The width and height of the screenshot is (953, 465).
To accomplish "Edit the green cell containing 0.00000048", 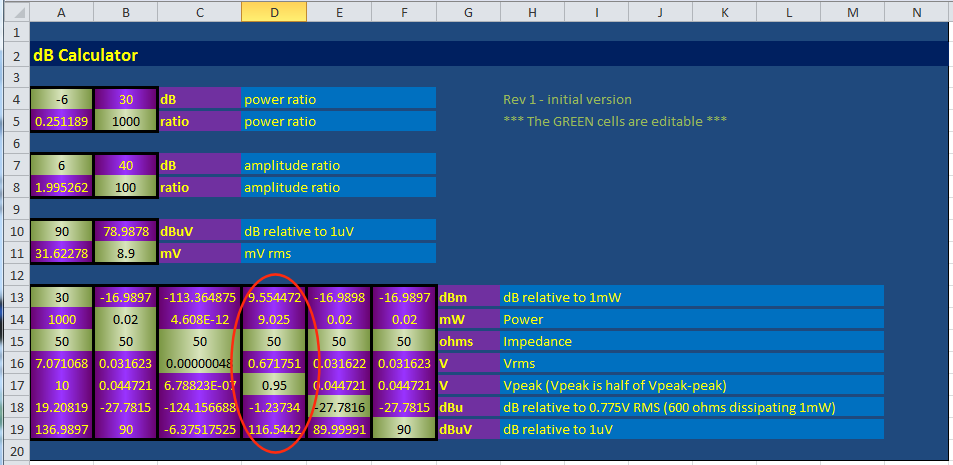I will coord(200,363).
